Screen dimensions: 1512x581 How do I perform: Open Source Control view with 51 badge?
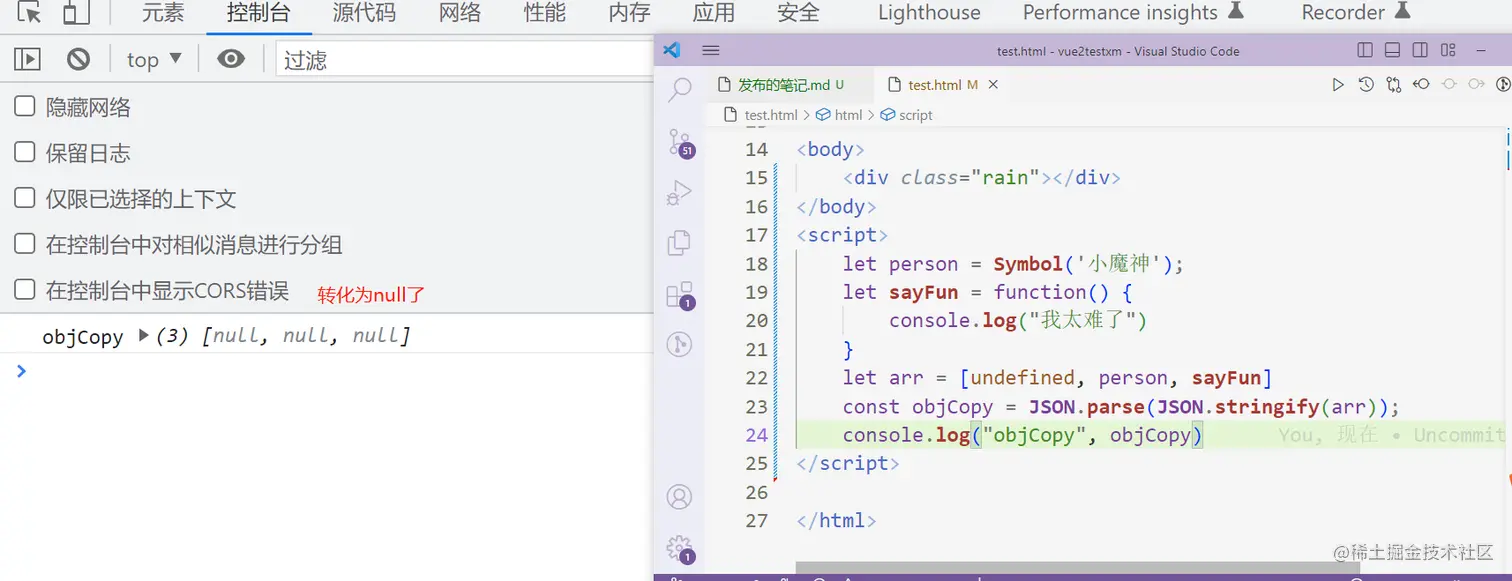click(x=679, y=142)
